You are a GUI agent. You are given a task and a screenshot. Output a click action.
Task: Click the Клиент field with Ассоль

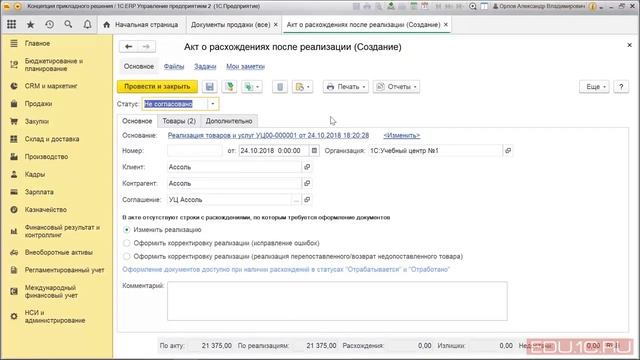click(x=234, y=167)
